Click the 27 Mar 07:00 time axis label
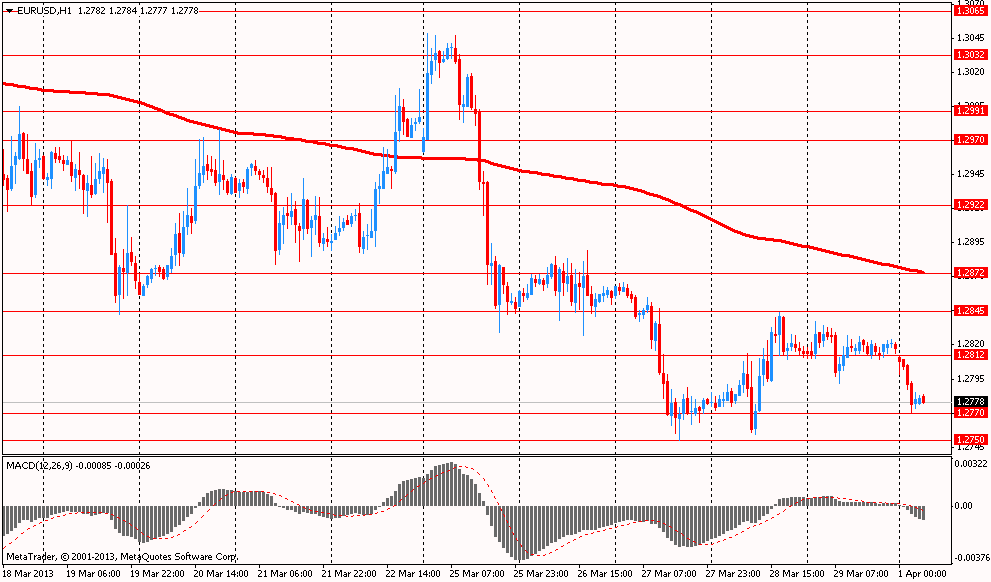This screenshot has height=582, width=991. coord(669,574)
